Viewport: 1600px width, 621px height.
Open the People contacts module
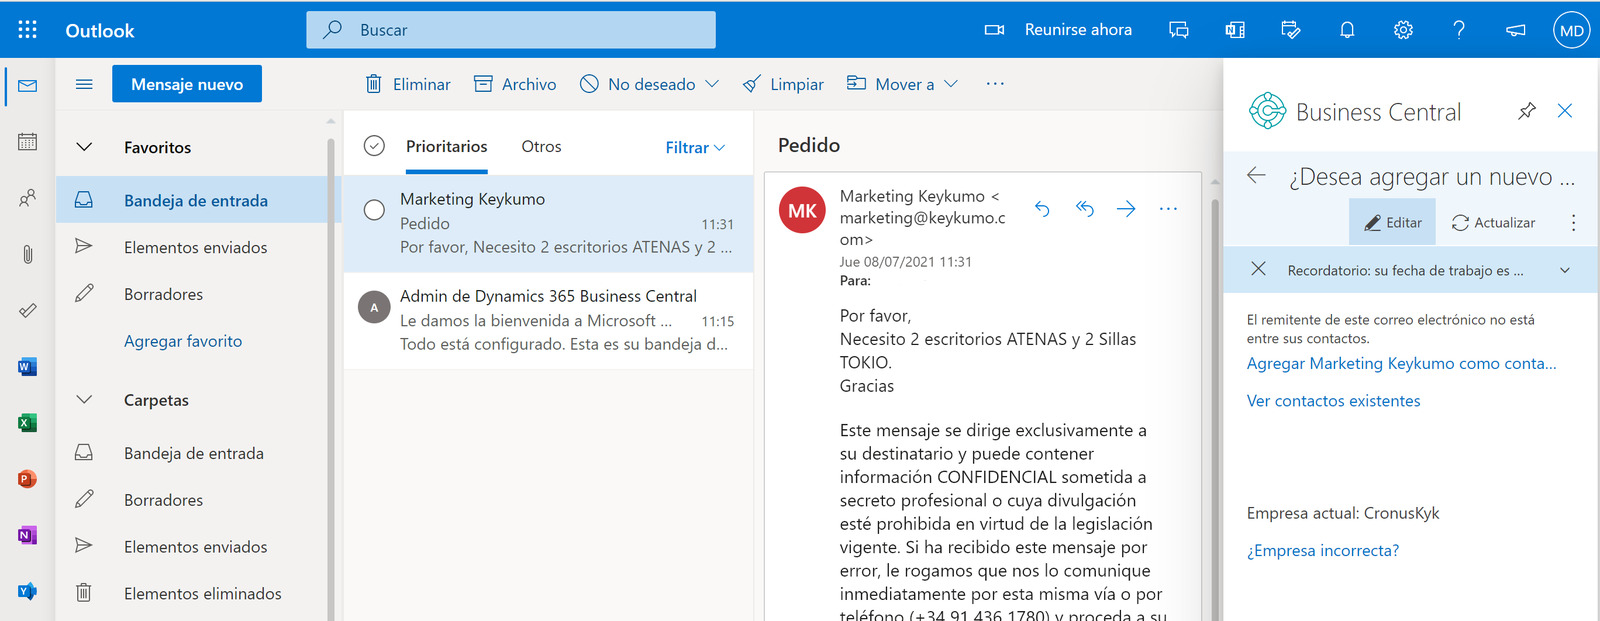pos(28,198)
